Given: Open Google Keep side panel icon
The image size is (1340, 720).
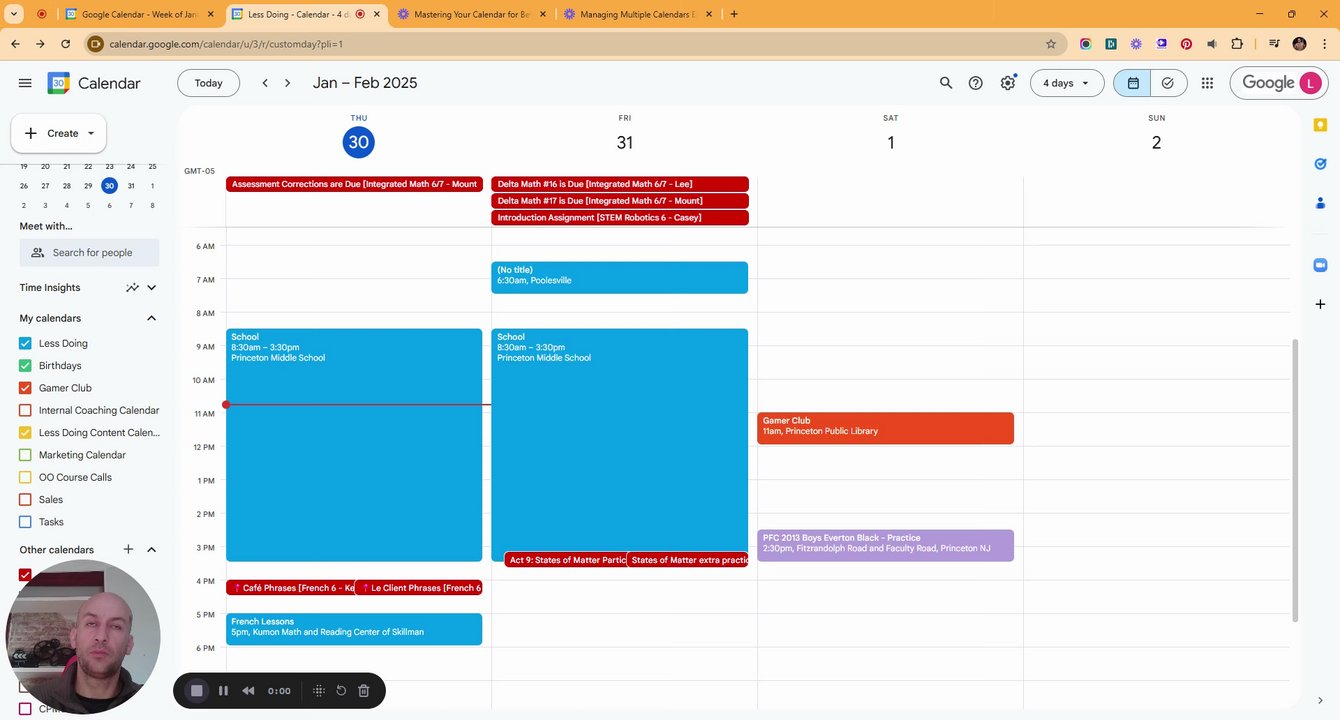Looking at the screenshot, I should click(x=1320, y=125).
